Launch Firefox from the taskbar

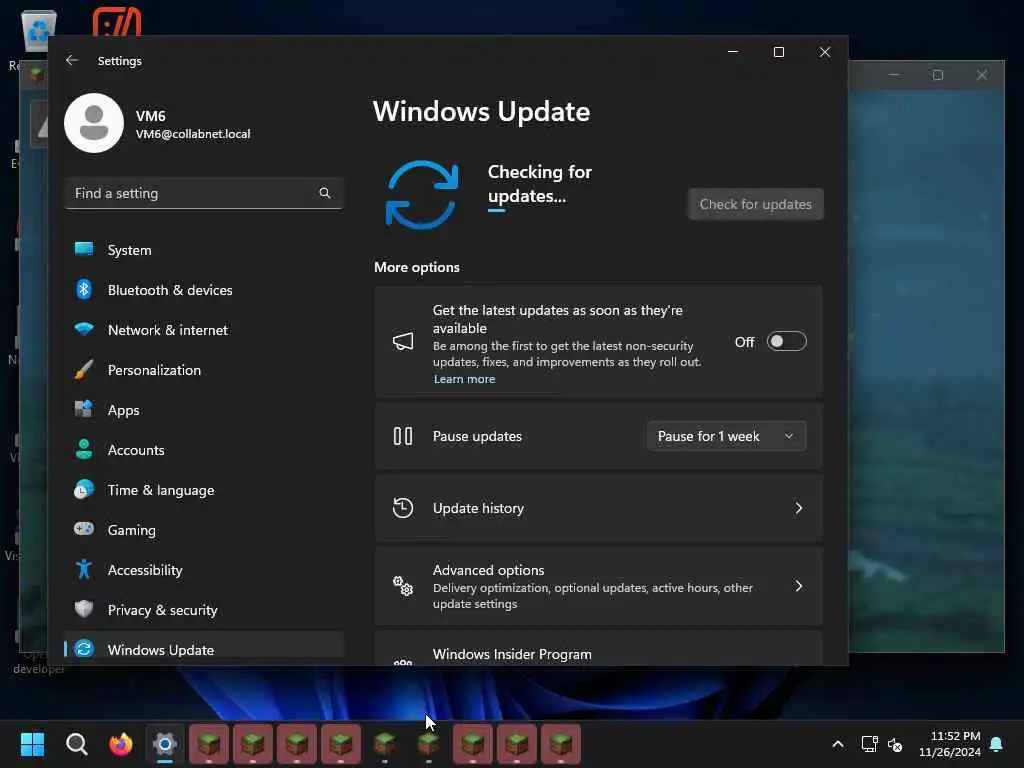(120, 743)
